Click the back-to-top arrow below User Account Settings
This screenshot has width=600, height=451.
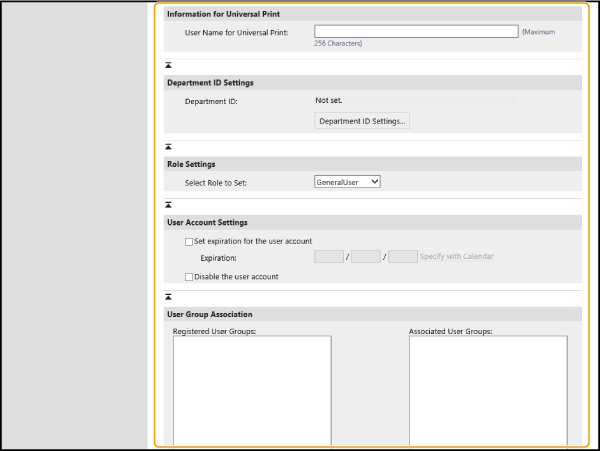point(169,297)
